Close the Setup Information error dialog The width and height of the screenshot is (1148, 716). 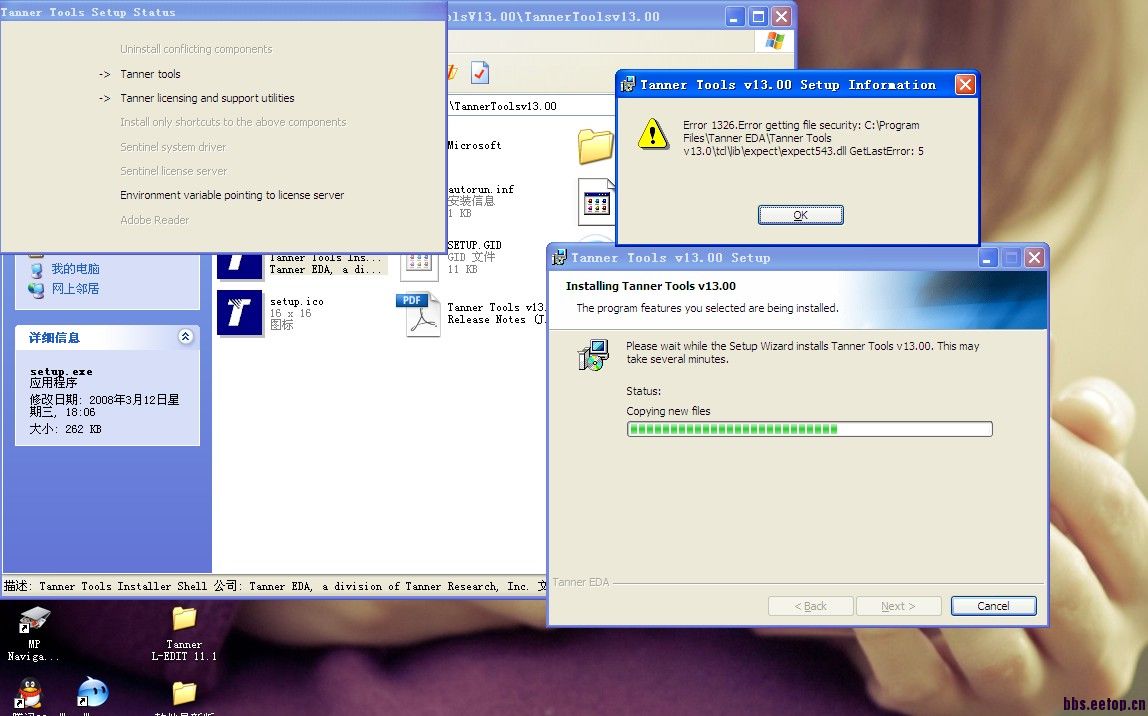click(x=966, y=85)
